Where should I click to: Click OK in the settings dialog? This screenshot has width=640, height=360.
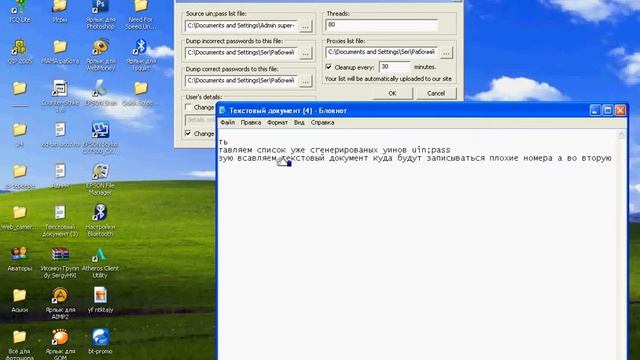pos(392,93)
